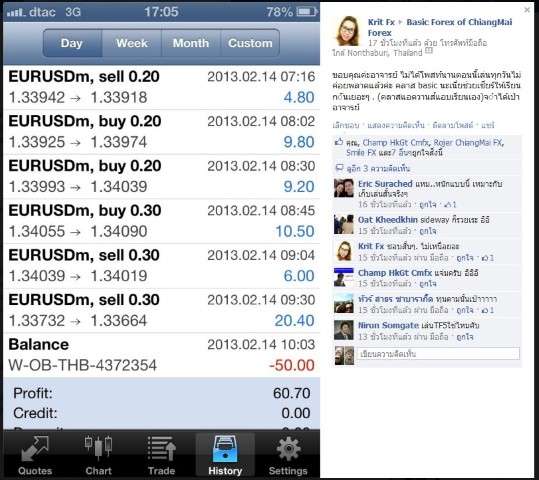Switch to the Week period segment

[132, 43]
